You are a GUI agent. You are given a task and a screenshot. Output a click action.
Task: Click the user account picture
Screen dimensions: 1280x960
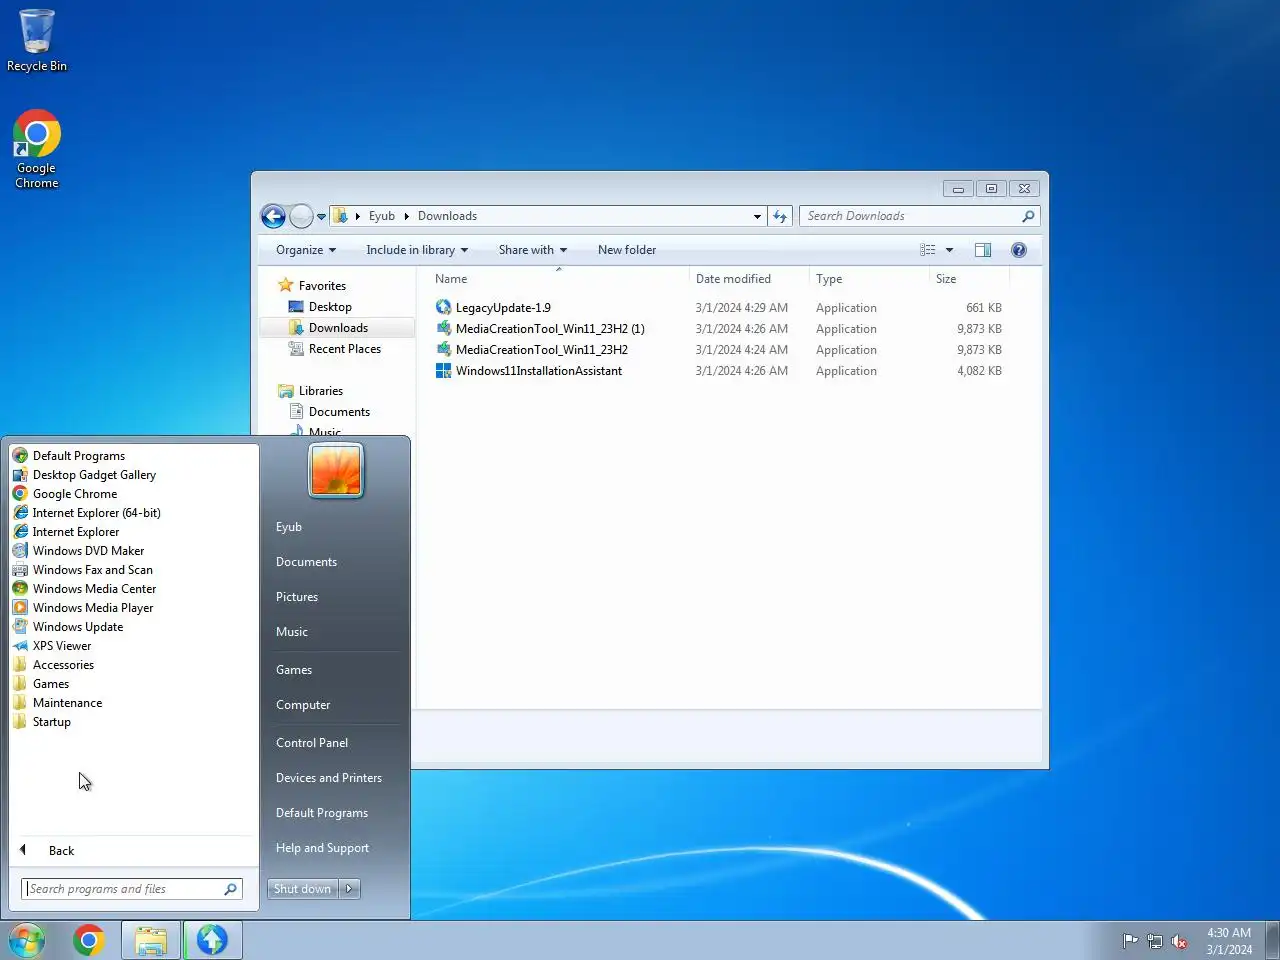tap(336, 470)
